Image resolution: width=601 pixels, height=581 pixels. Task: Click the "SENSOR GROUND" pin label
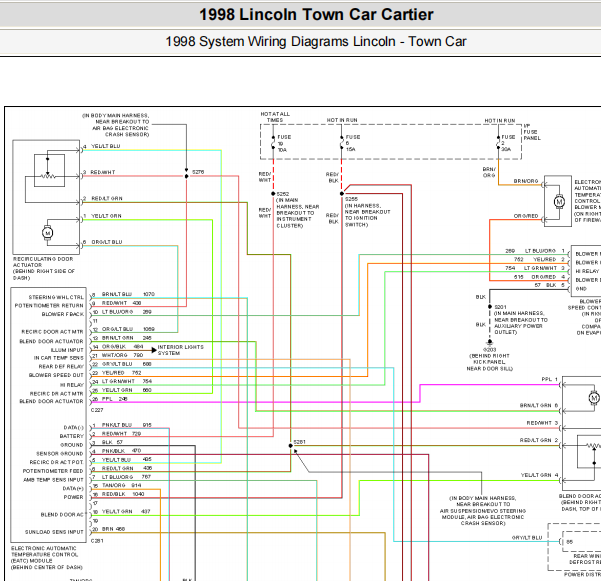[59, 454]
